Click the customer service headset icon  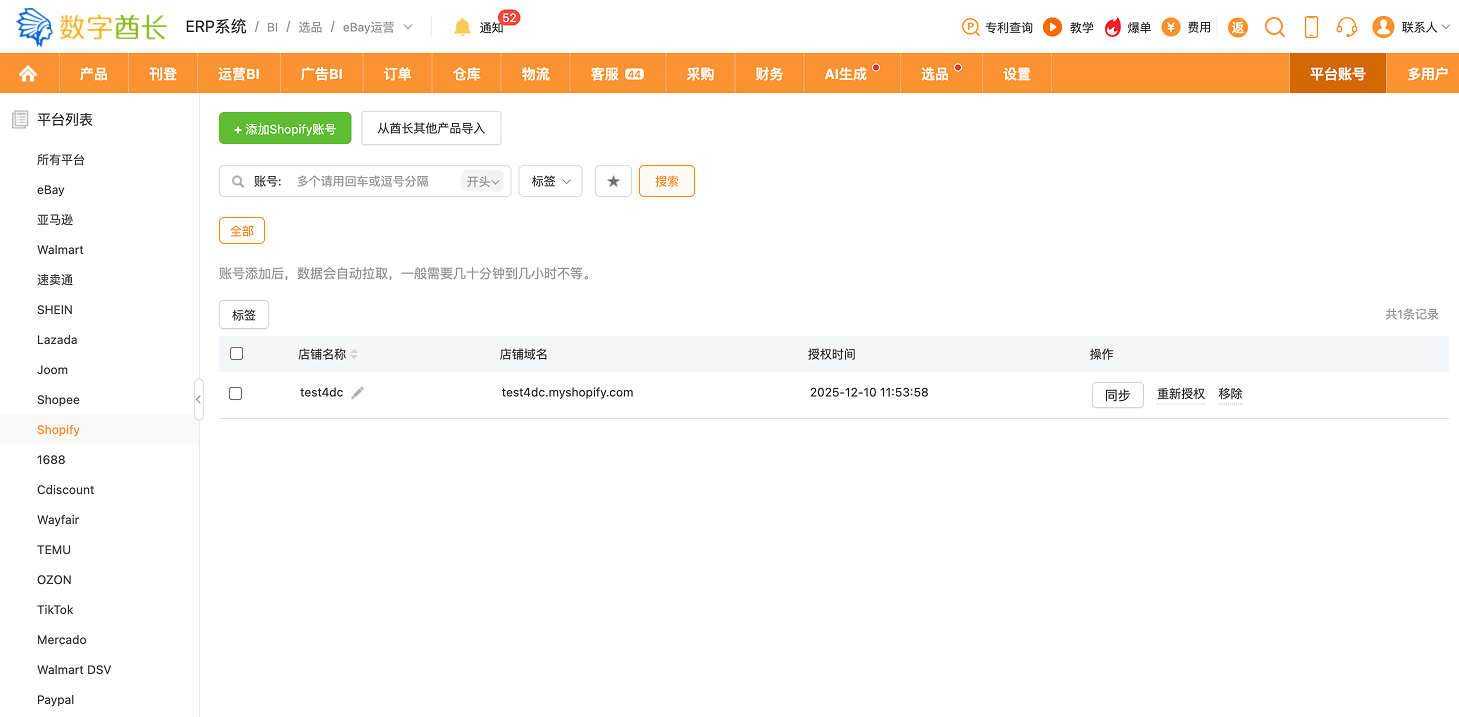point(1347,27)
